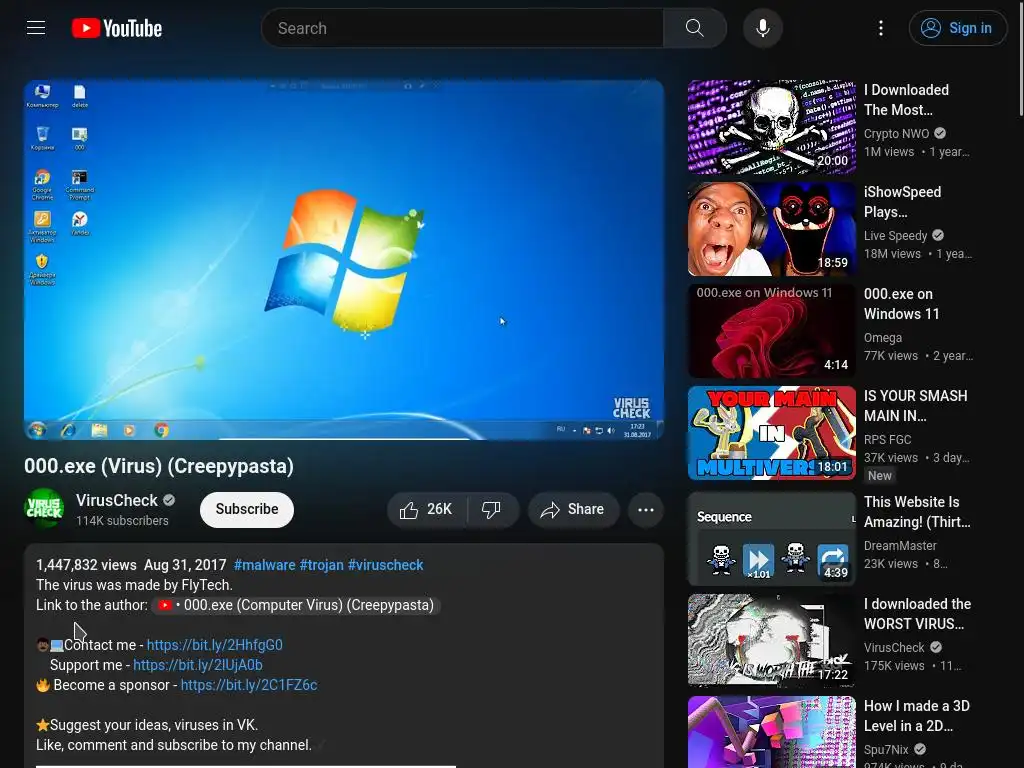Share the video

click(573, 509)
